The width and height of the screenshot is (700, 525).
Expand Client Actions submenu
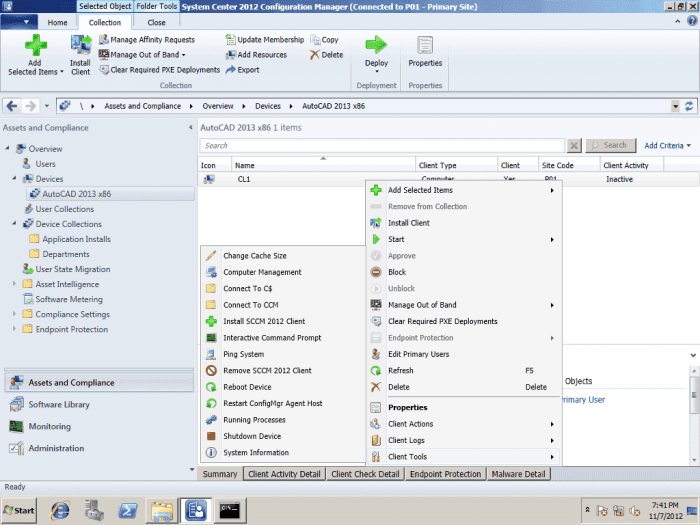463,424
